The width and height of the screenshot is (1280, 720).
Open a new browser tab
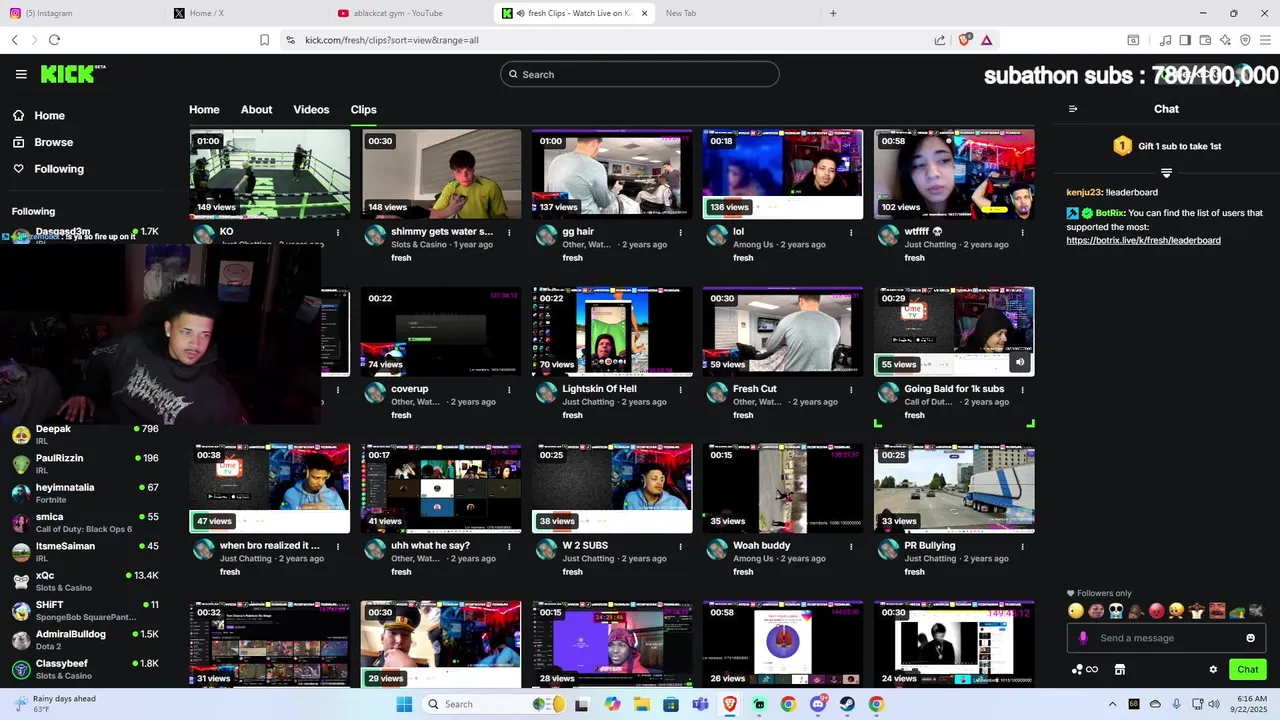click(833, 13)
